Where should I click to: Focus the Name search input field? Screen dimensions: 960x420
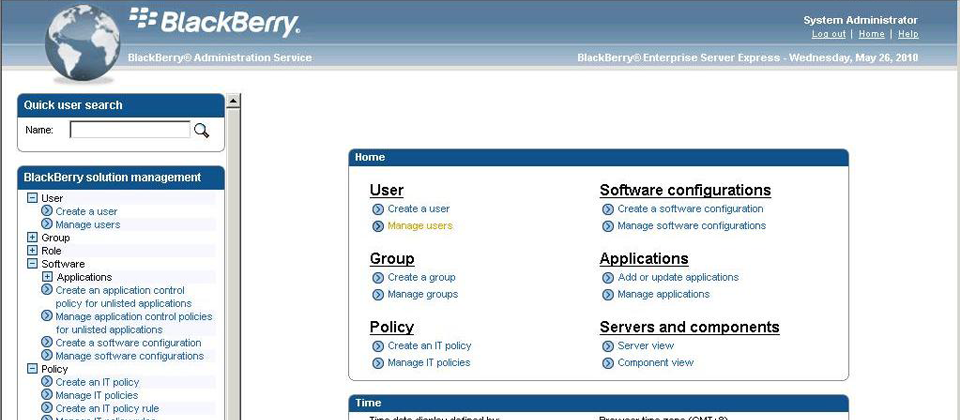click(129, 130)
